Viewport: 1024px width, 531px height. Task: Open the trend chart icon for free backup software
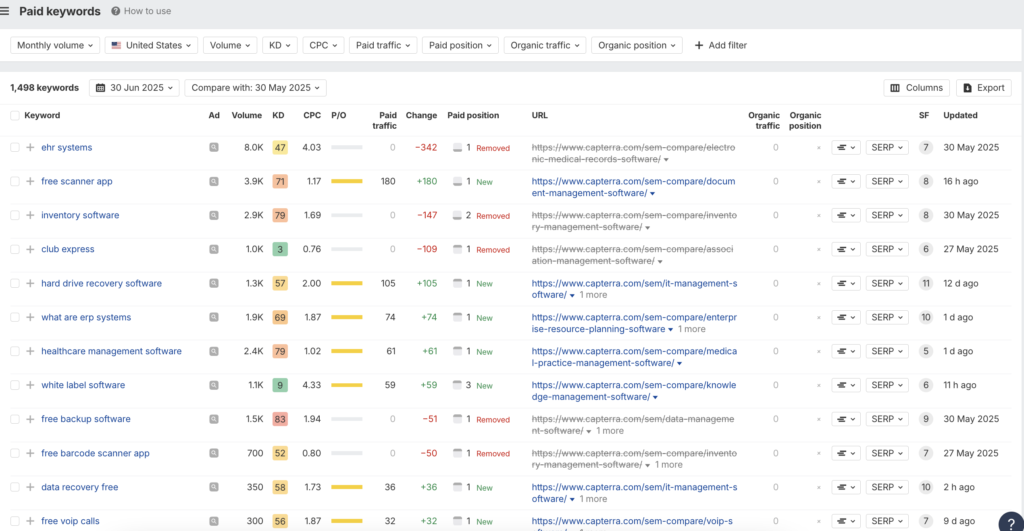point(846,419)
